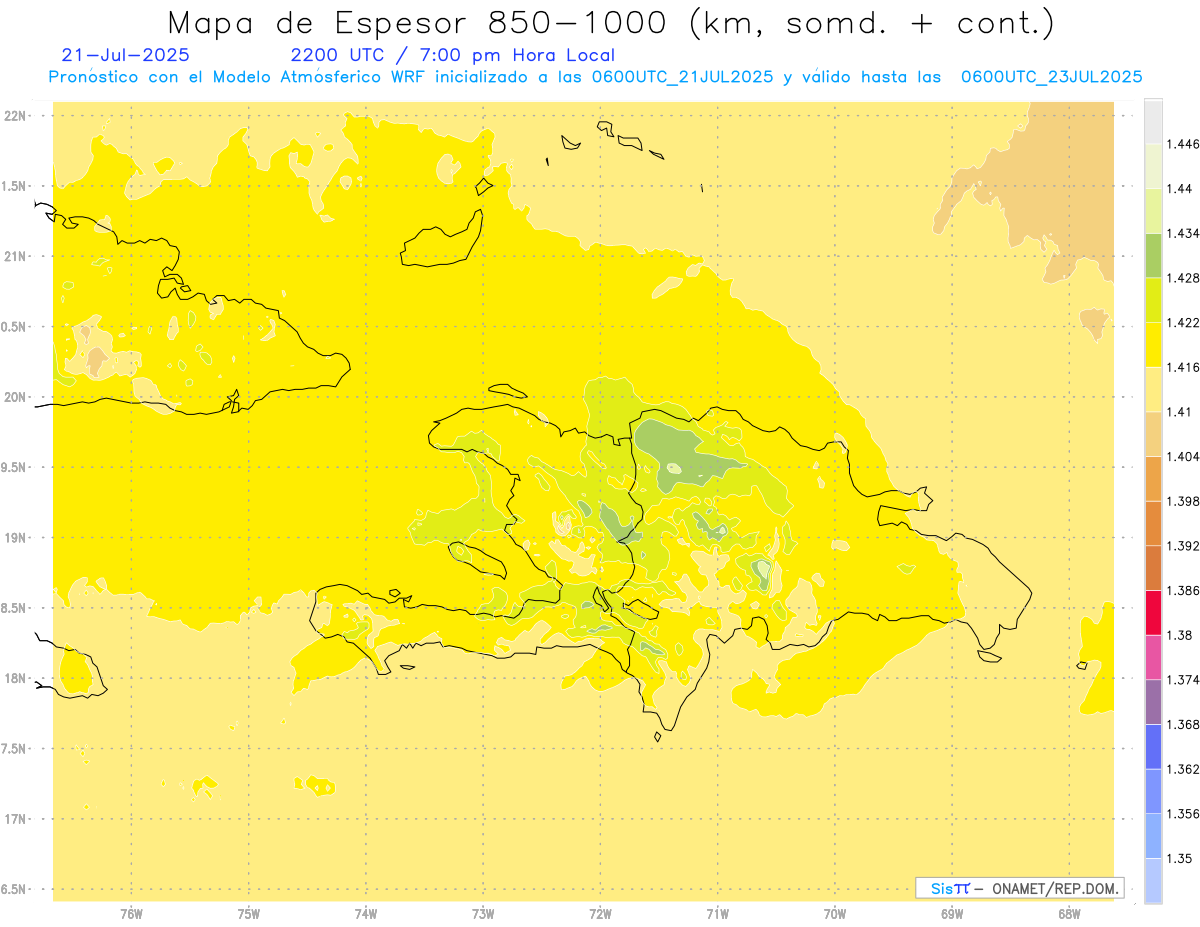The width and height of the screenshot is (1200, 927).
Task: Select the pale yellow swatch between 1.41 and 1.416
Action: 1153,390
